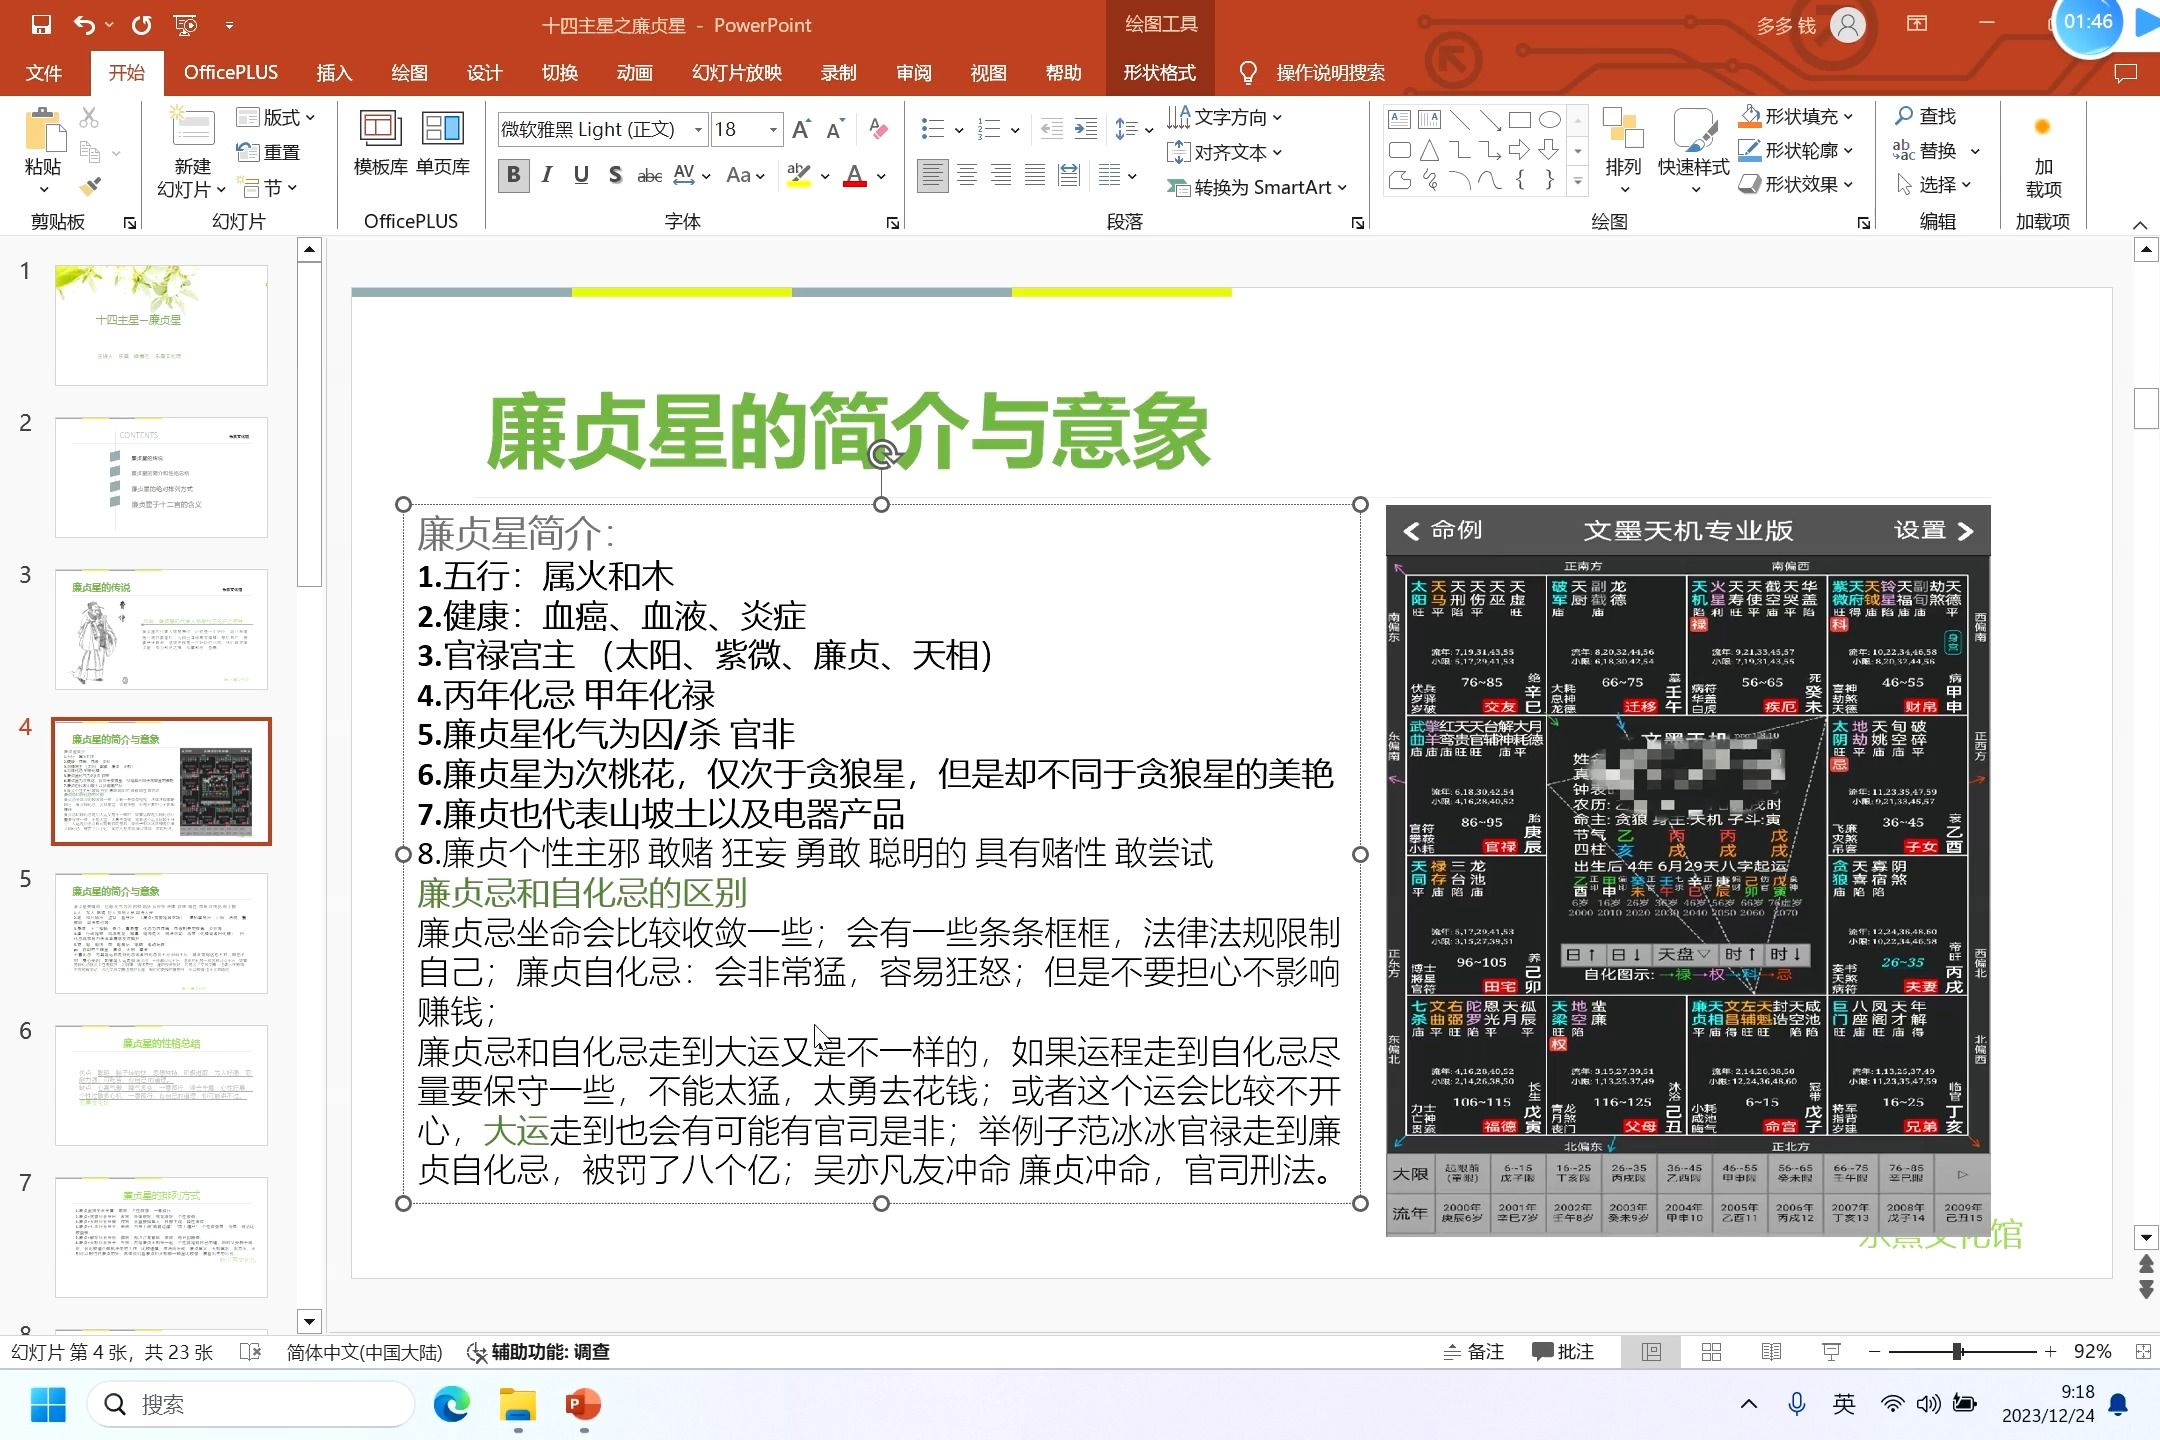Select the oval shape in shapes gallery

click(x=1550, y=120)
